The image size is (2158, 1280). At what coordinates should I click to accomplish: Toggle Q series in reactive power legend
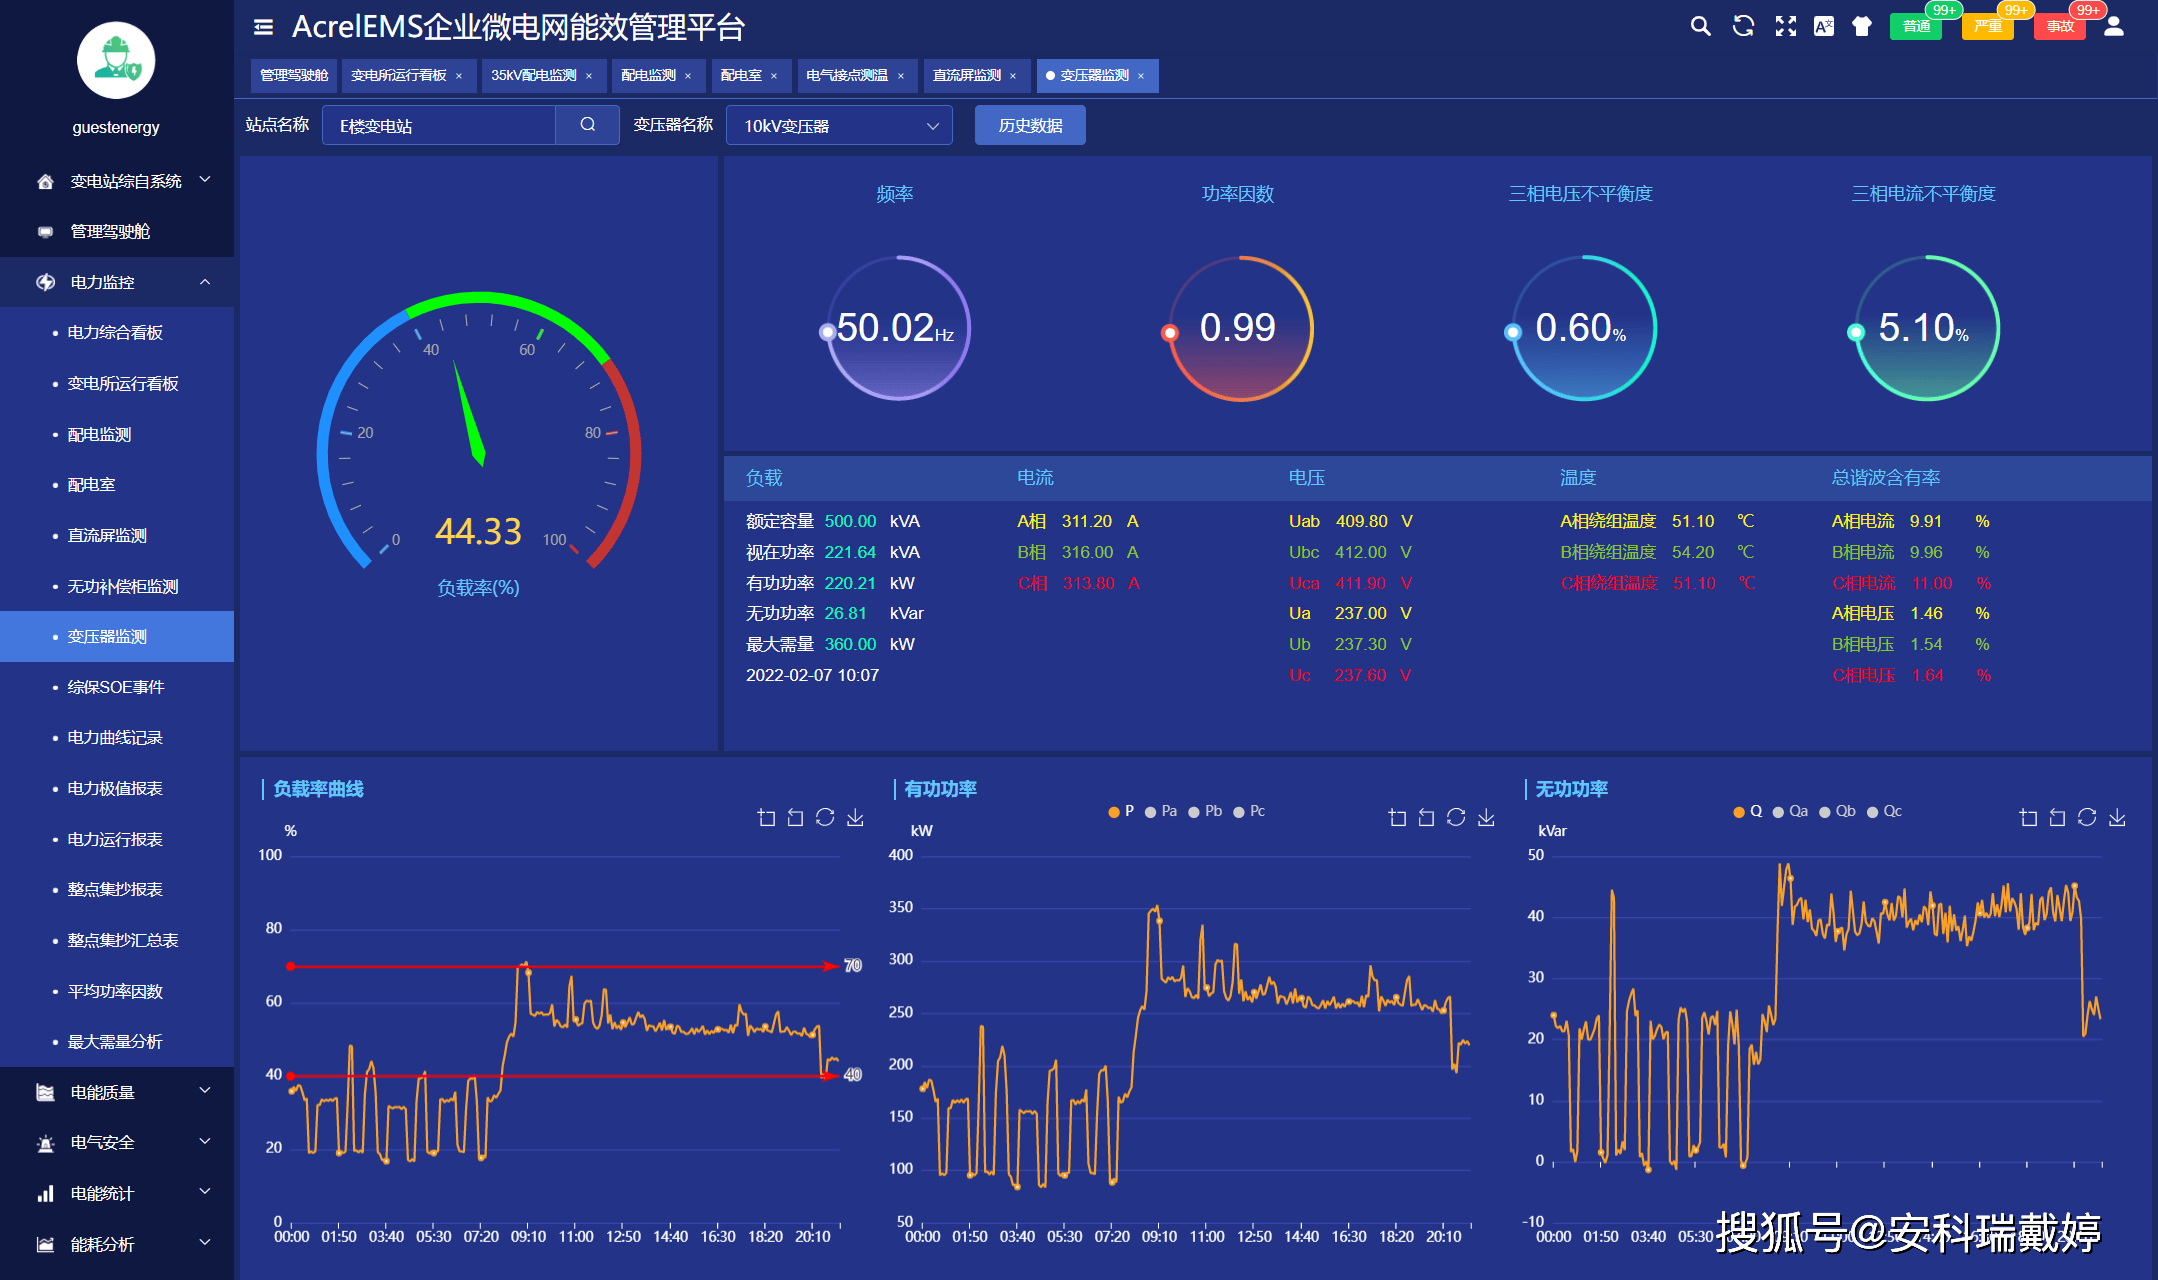coord(1748,811)
